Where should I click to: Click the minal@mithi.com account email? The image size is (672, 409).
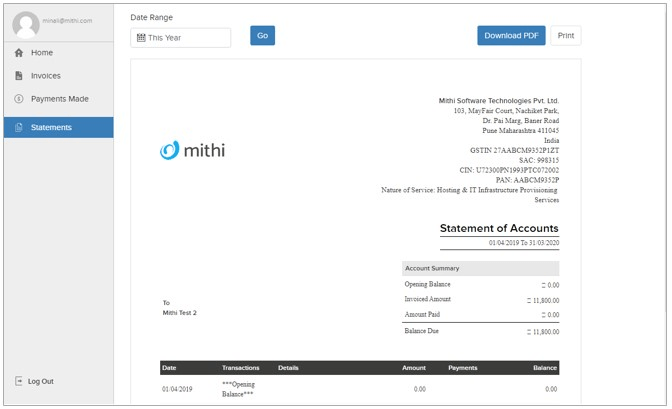pyautogui.click(x=67, y=21)
